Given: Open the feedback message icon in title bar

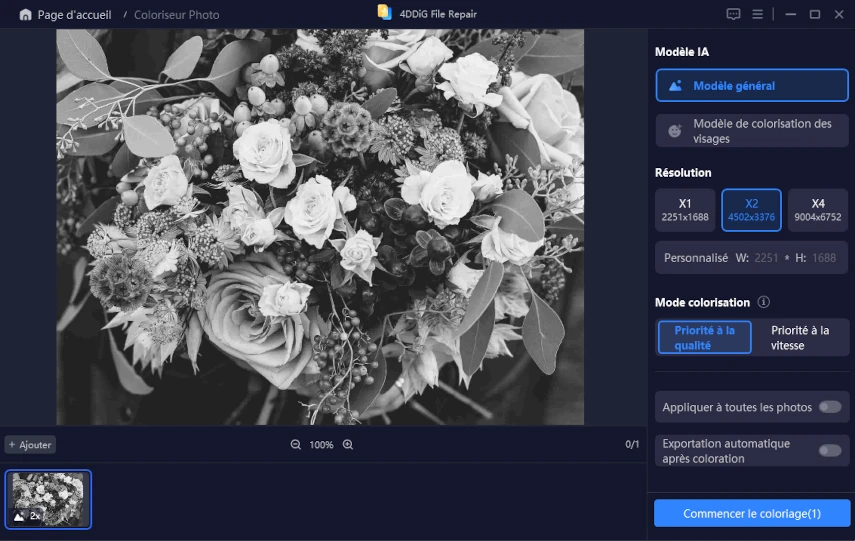Looking at the screenshot, I should [x=733, y=15].
